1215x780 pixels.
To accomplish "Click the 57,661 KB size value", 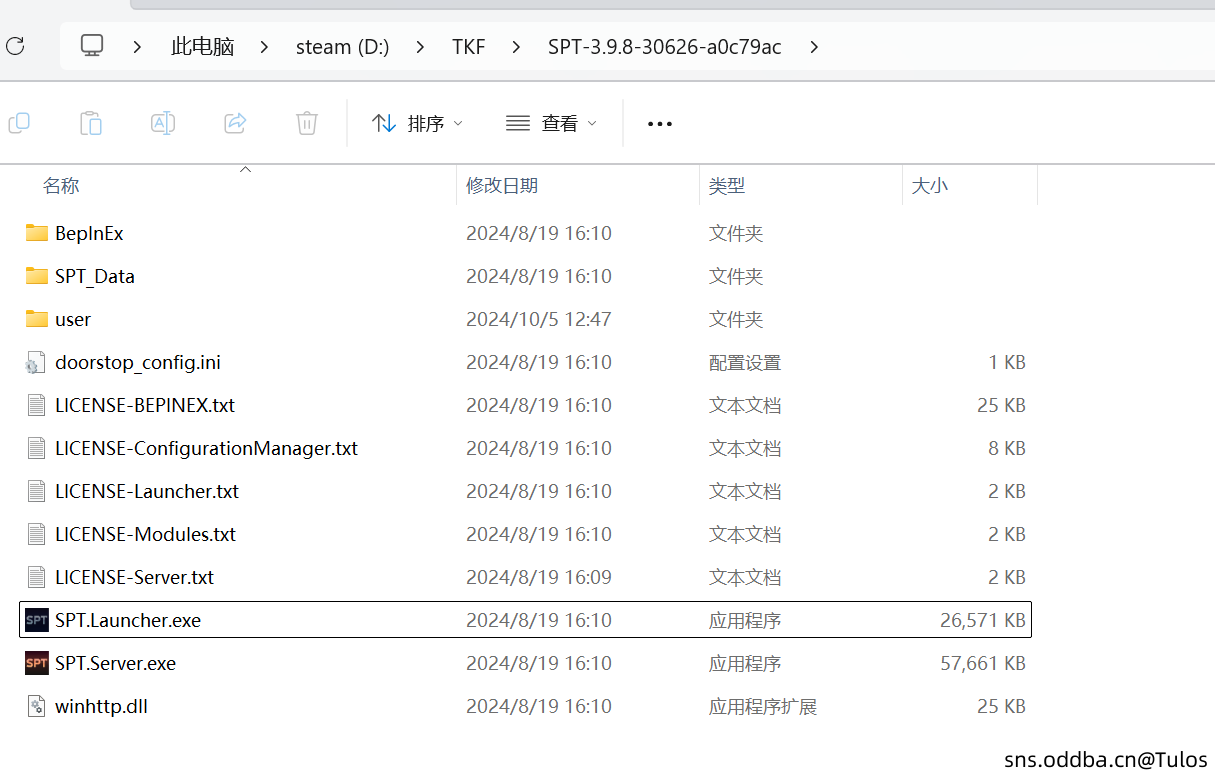I will [983, 663].
